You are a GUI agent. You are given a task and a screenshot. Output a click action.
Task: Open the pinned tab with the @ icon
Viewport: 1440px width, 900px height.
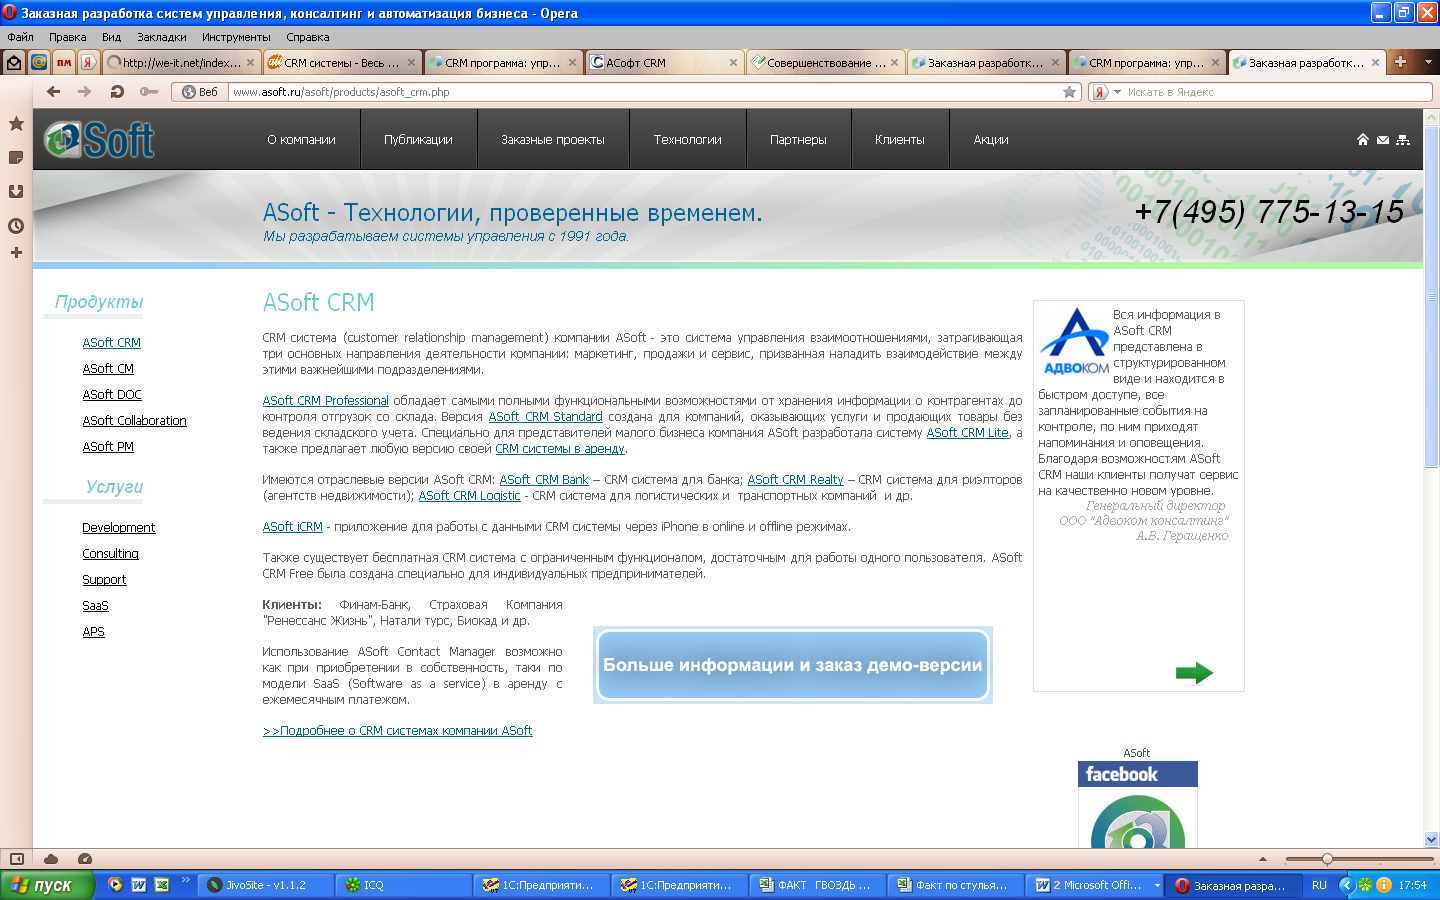click(39, 62)
